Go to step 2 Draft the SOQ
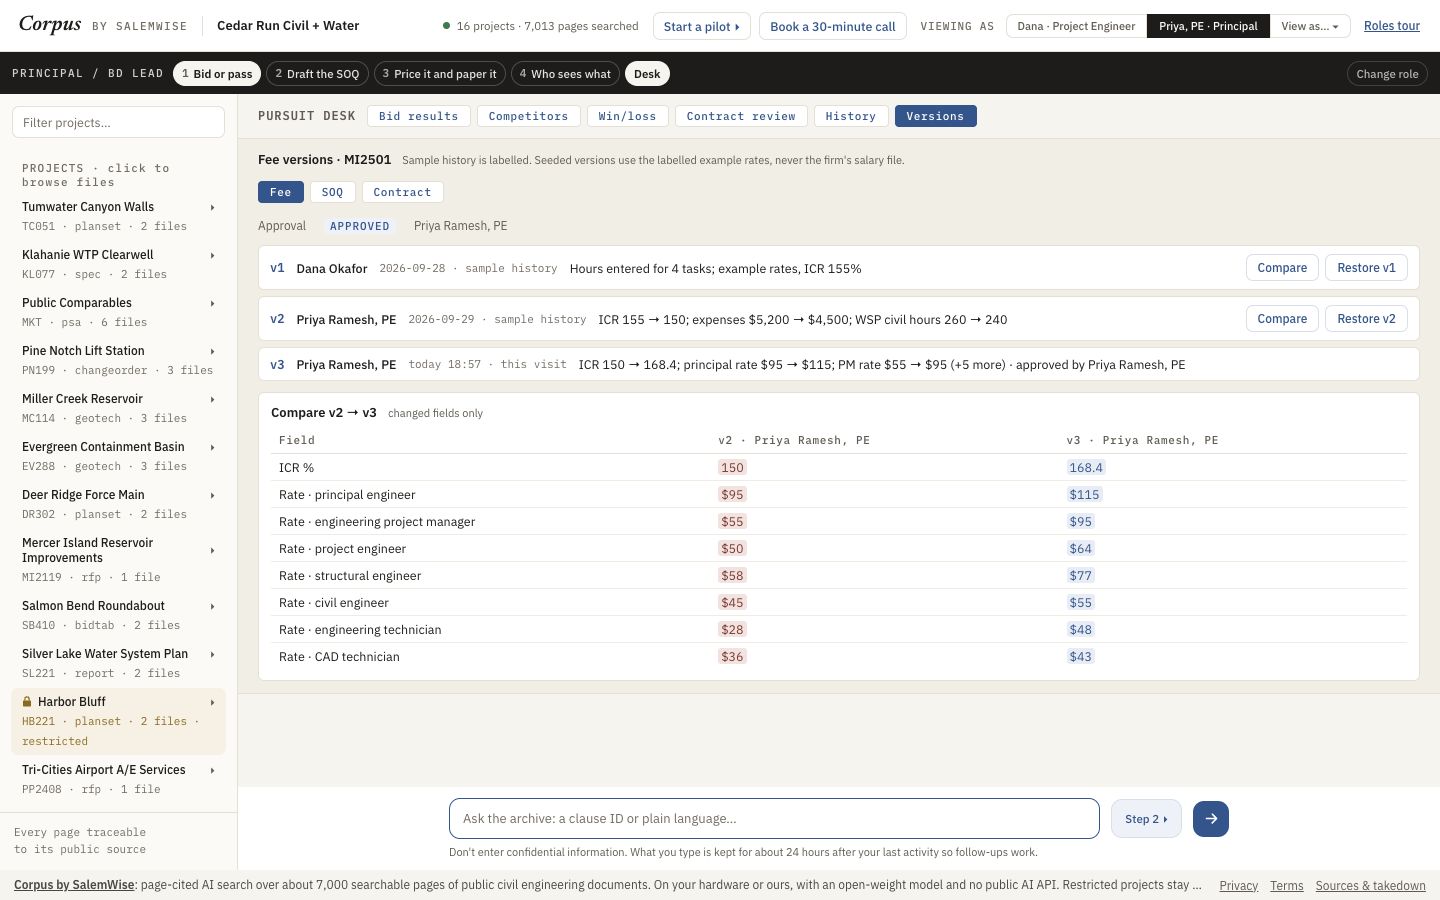Viewport: 1440px width, 900px height. point(317,74)
